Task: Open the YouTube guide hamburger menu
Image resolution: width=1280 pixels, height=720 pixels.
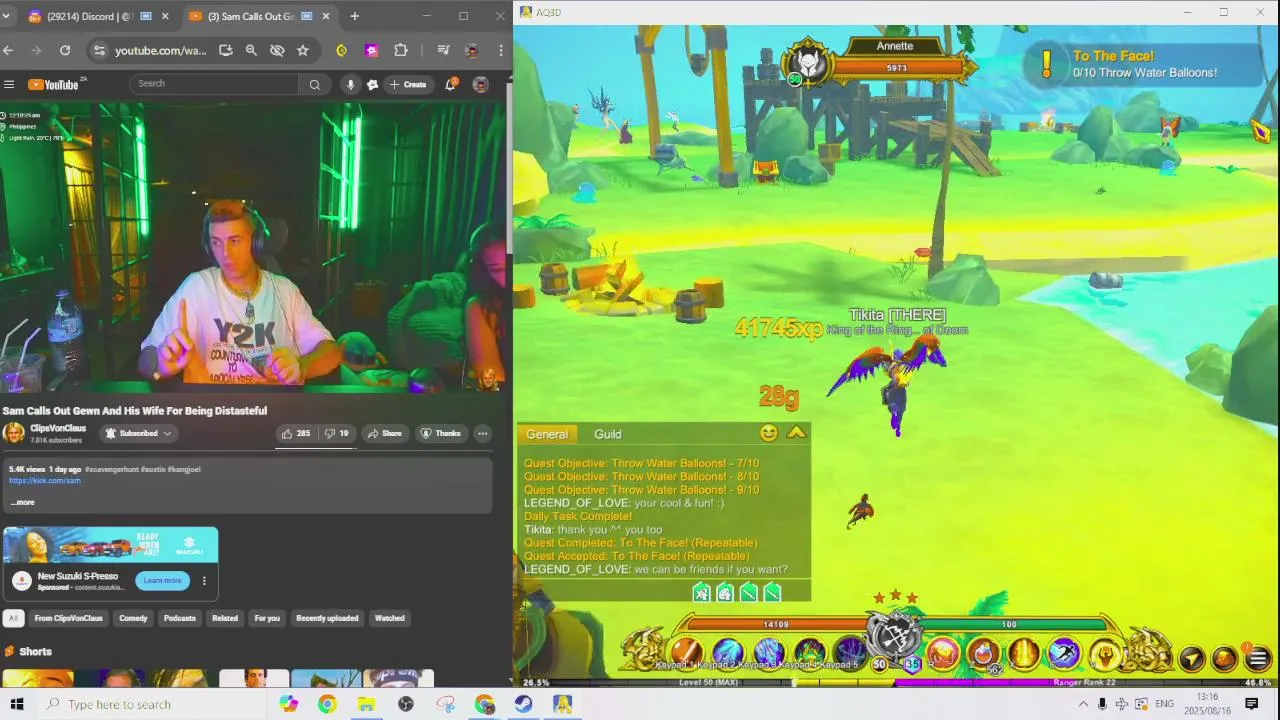Action: (9, 84)
